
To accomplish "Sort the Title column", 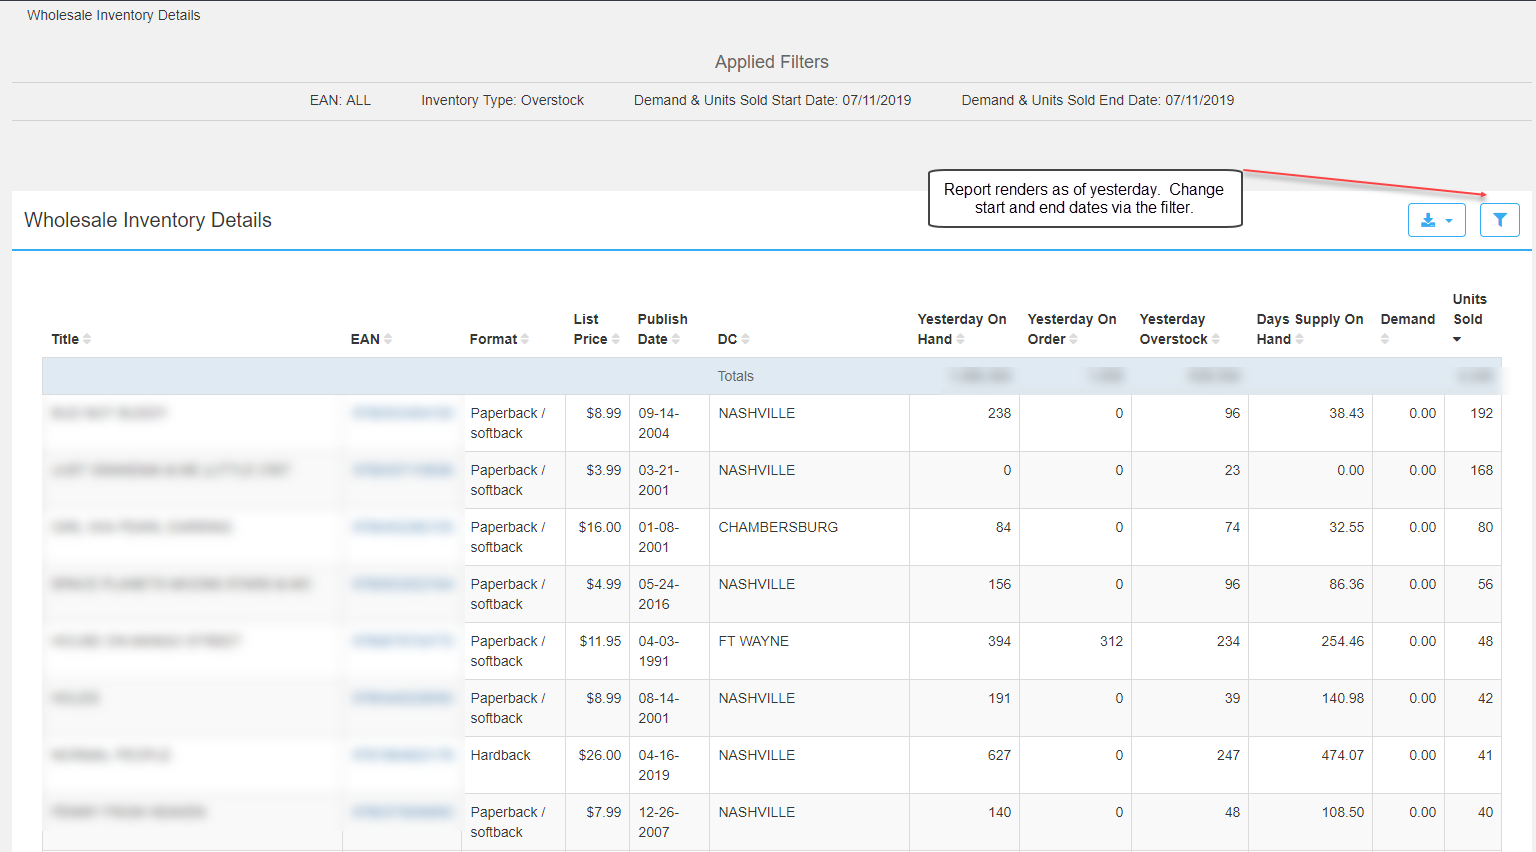I will 85,338.
